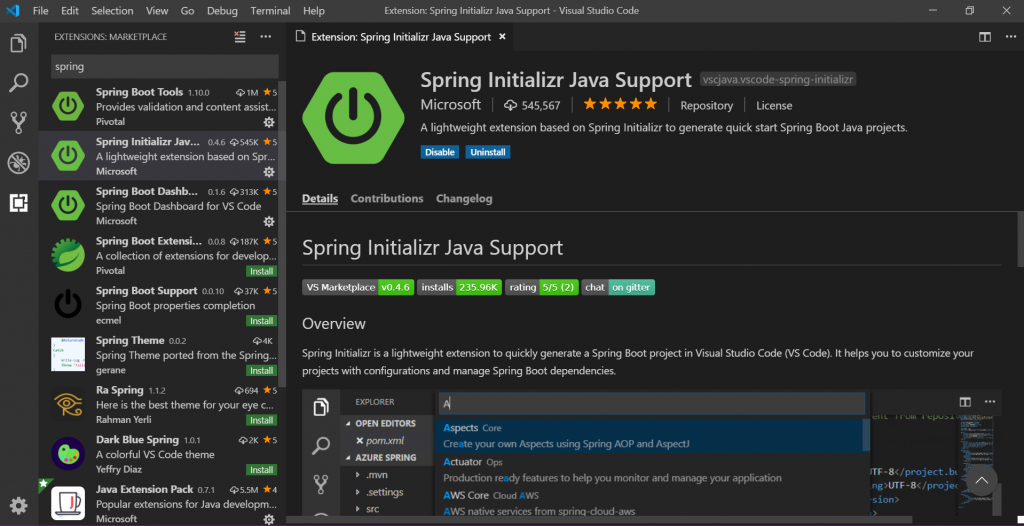This screenshot has width=1024, height=526.
Task: Open the Debug view in activity bar
Action: click(x=18, y=162)
